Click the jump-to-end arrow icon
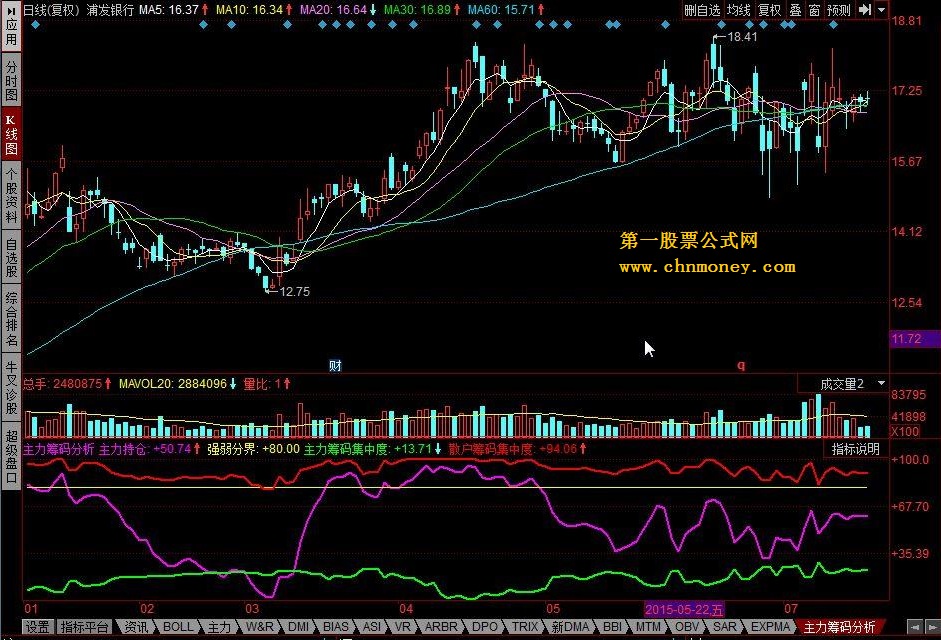The width and height of the screenshot is (941, 640). click(865, 10)
